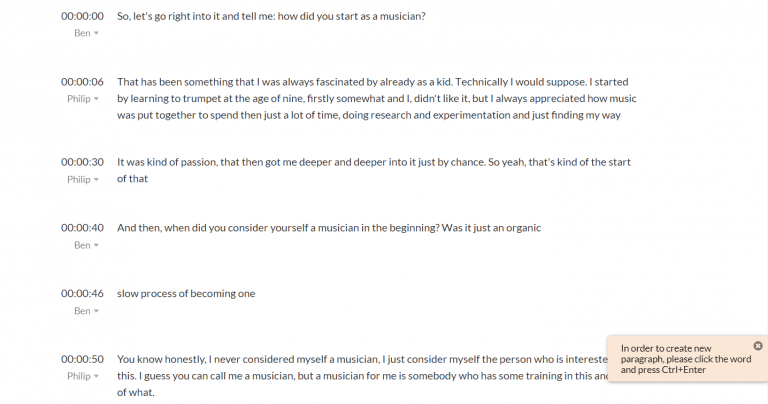768x404 pixels.
Task: Change speaker Ben at 00:00:40
Action: point(86,245)
